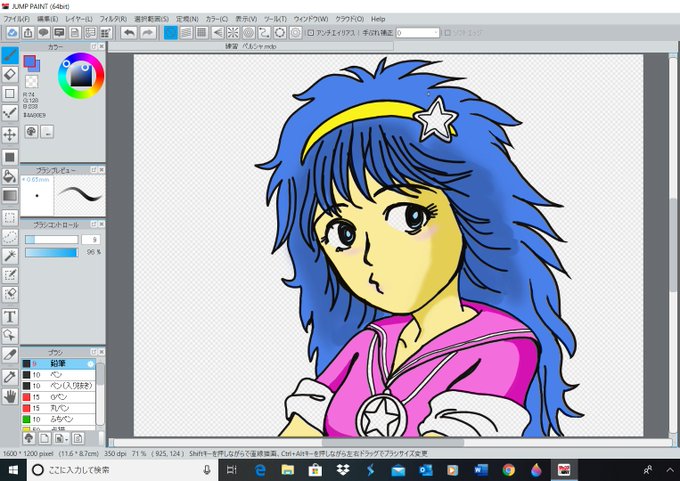Enable the vanishing point snap guide

click(x=217, y=33)
